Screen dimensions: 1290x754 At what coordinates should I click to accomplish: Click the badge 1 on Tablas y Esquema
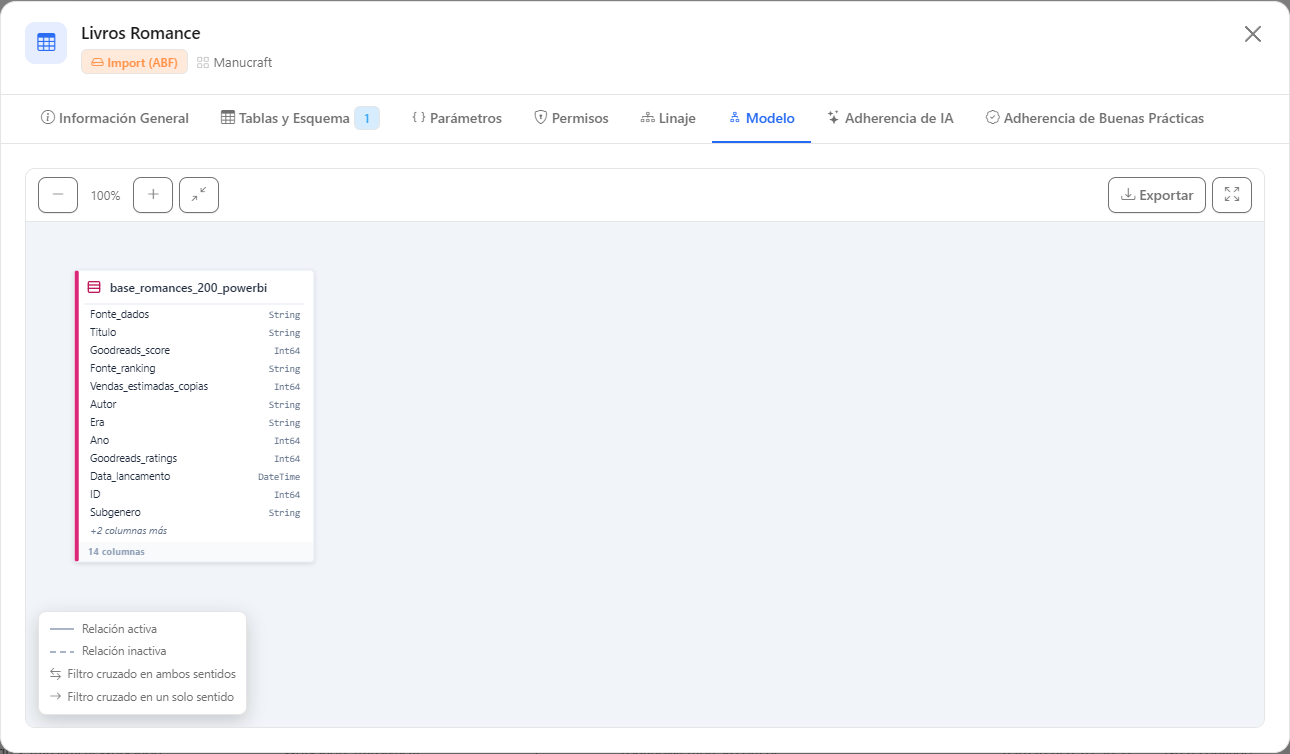367,118
